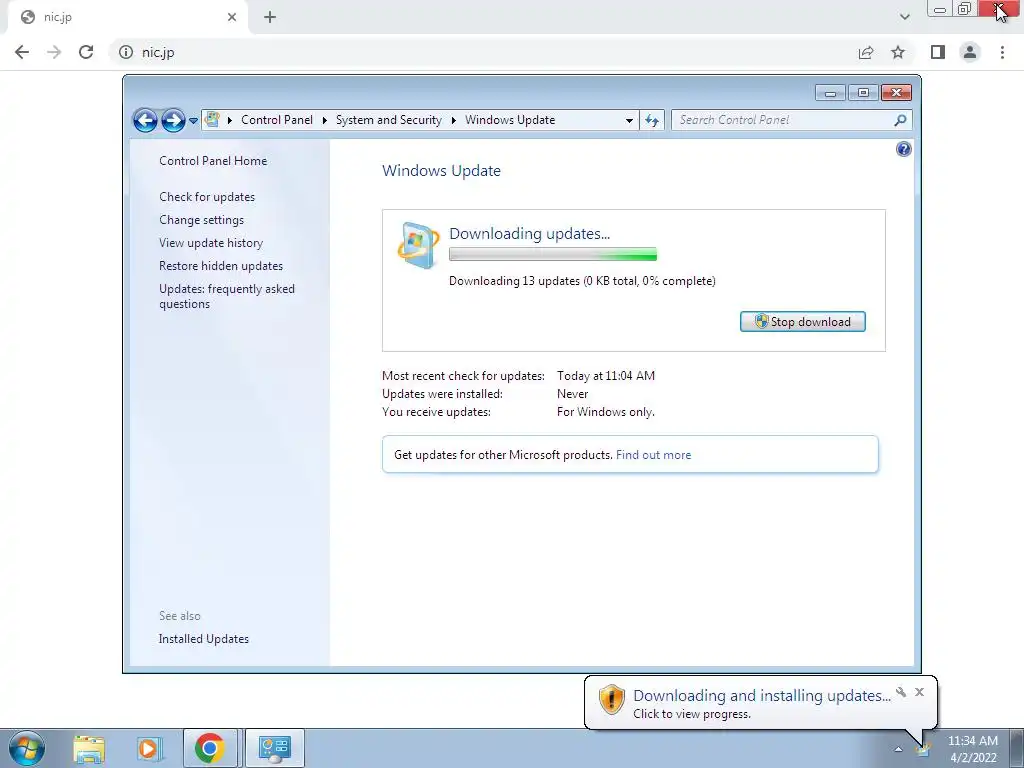Close the update notification balloon
This screenshot has height=768, width=1024.
pyautogui.click(x=920, y=692)
